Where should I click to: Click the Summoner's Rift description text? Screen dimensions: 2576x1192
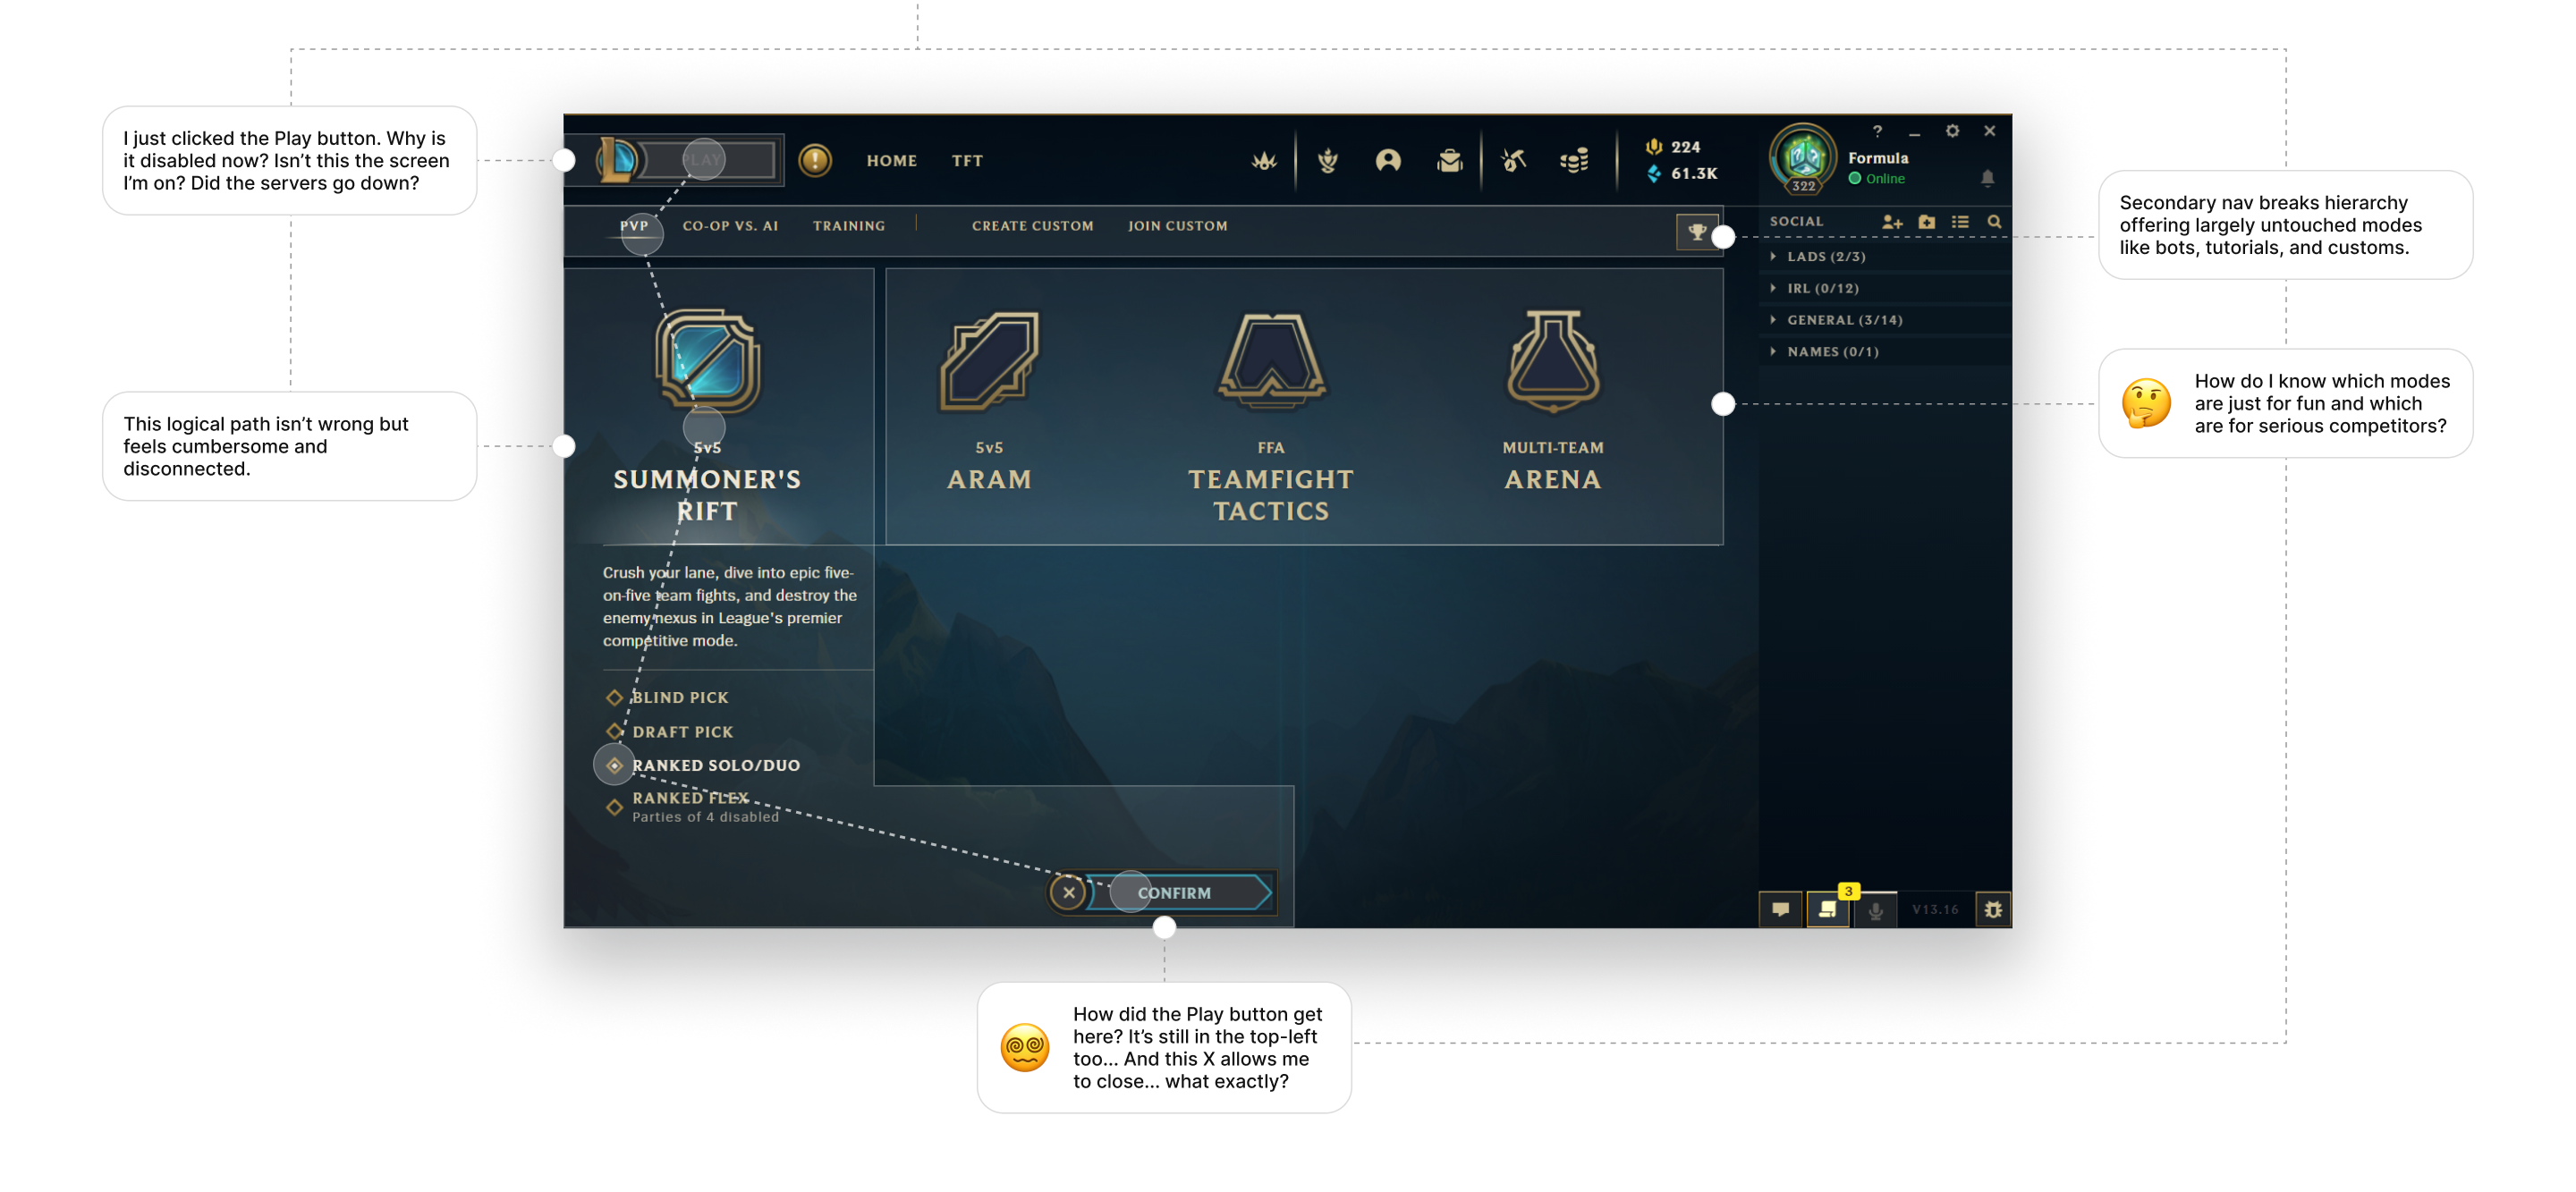(728, 608)
